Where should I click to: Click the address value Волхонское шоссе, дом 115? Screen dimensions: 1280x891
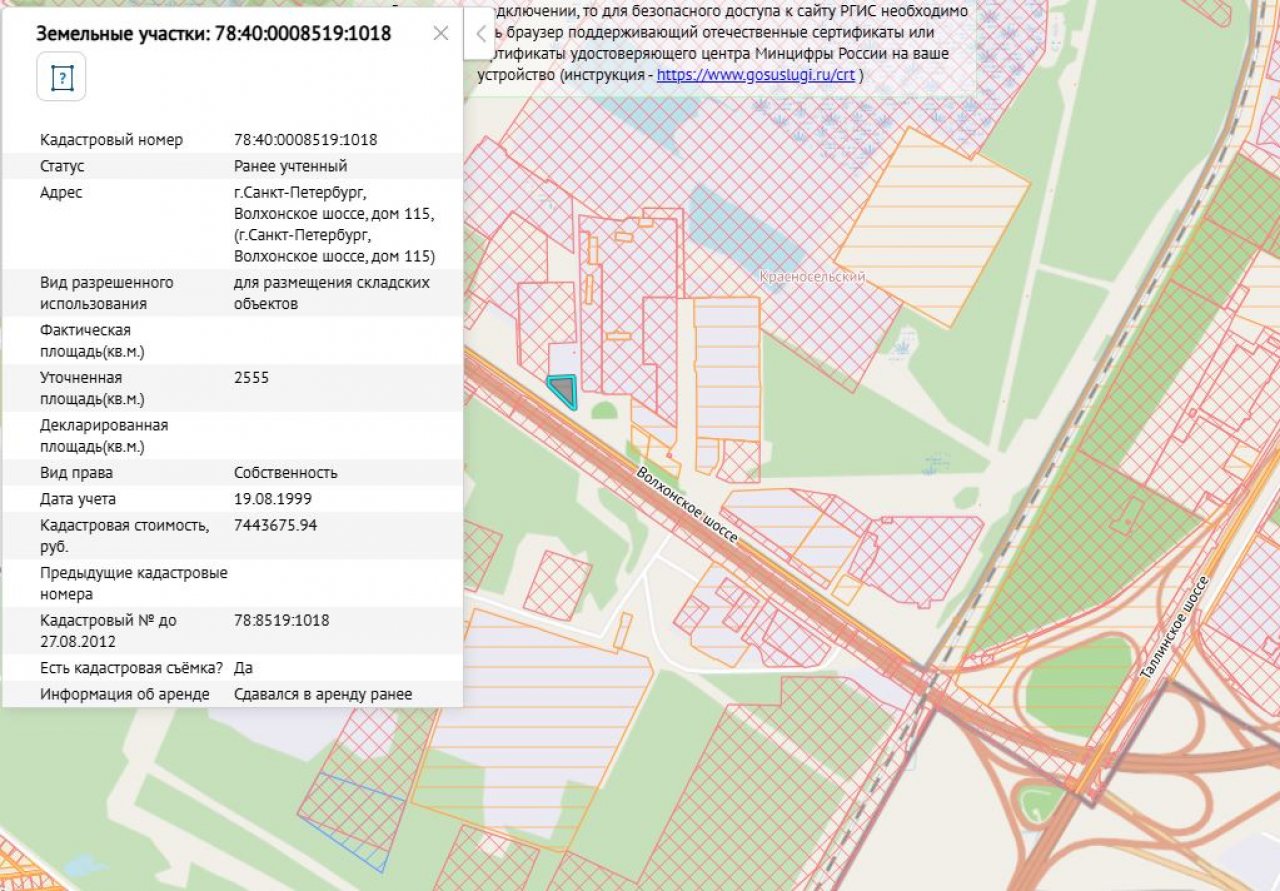point(334,214)
